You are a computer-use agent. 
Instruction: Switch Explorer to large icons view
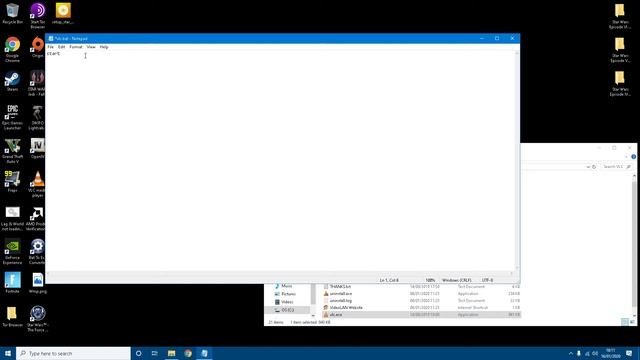pos(632,322)
